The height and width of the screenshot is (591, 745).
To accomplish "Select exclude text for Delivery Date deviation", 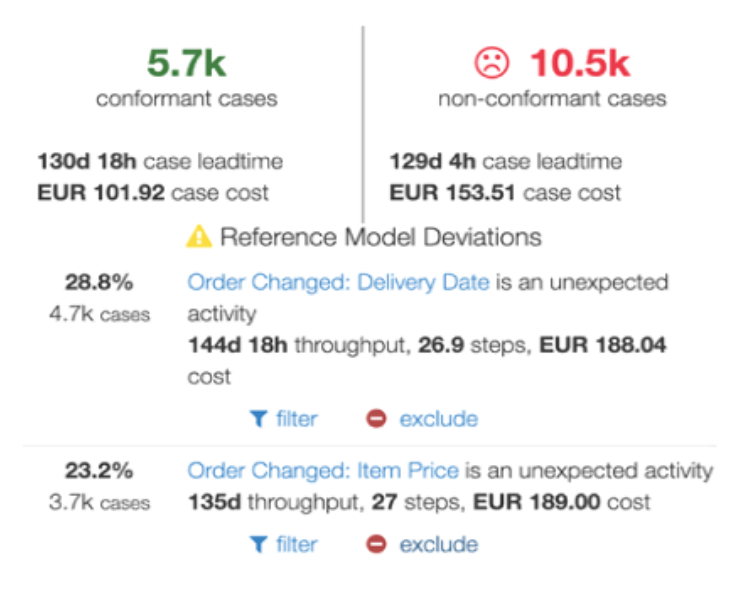I will click(x=439, y=419).
